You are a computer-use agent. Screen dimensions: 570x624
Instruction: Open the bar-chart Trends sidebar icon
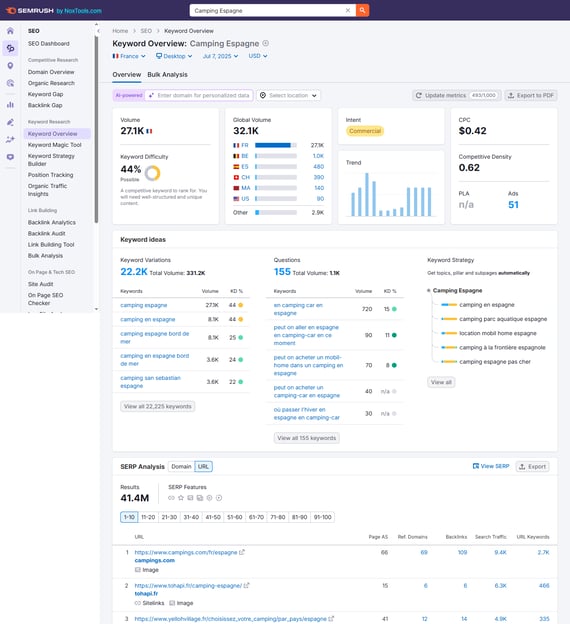click(10, 105)
